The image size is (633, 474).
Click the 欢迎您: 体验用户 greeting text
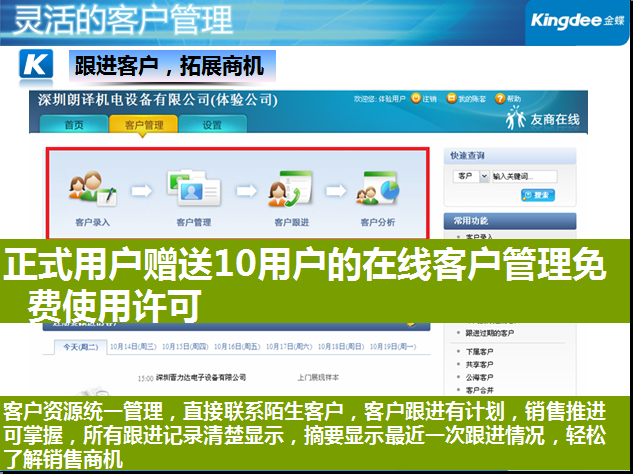point(379,99)
